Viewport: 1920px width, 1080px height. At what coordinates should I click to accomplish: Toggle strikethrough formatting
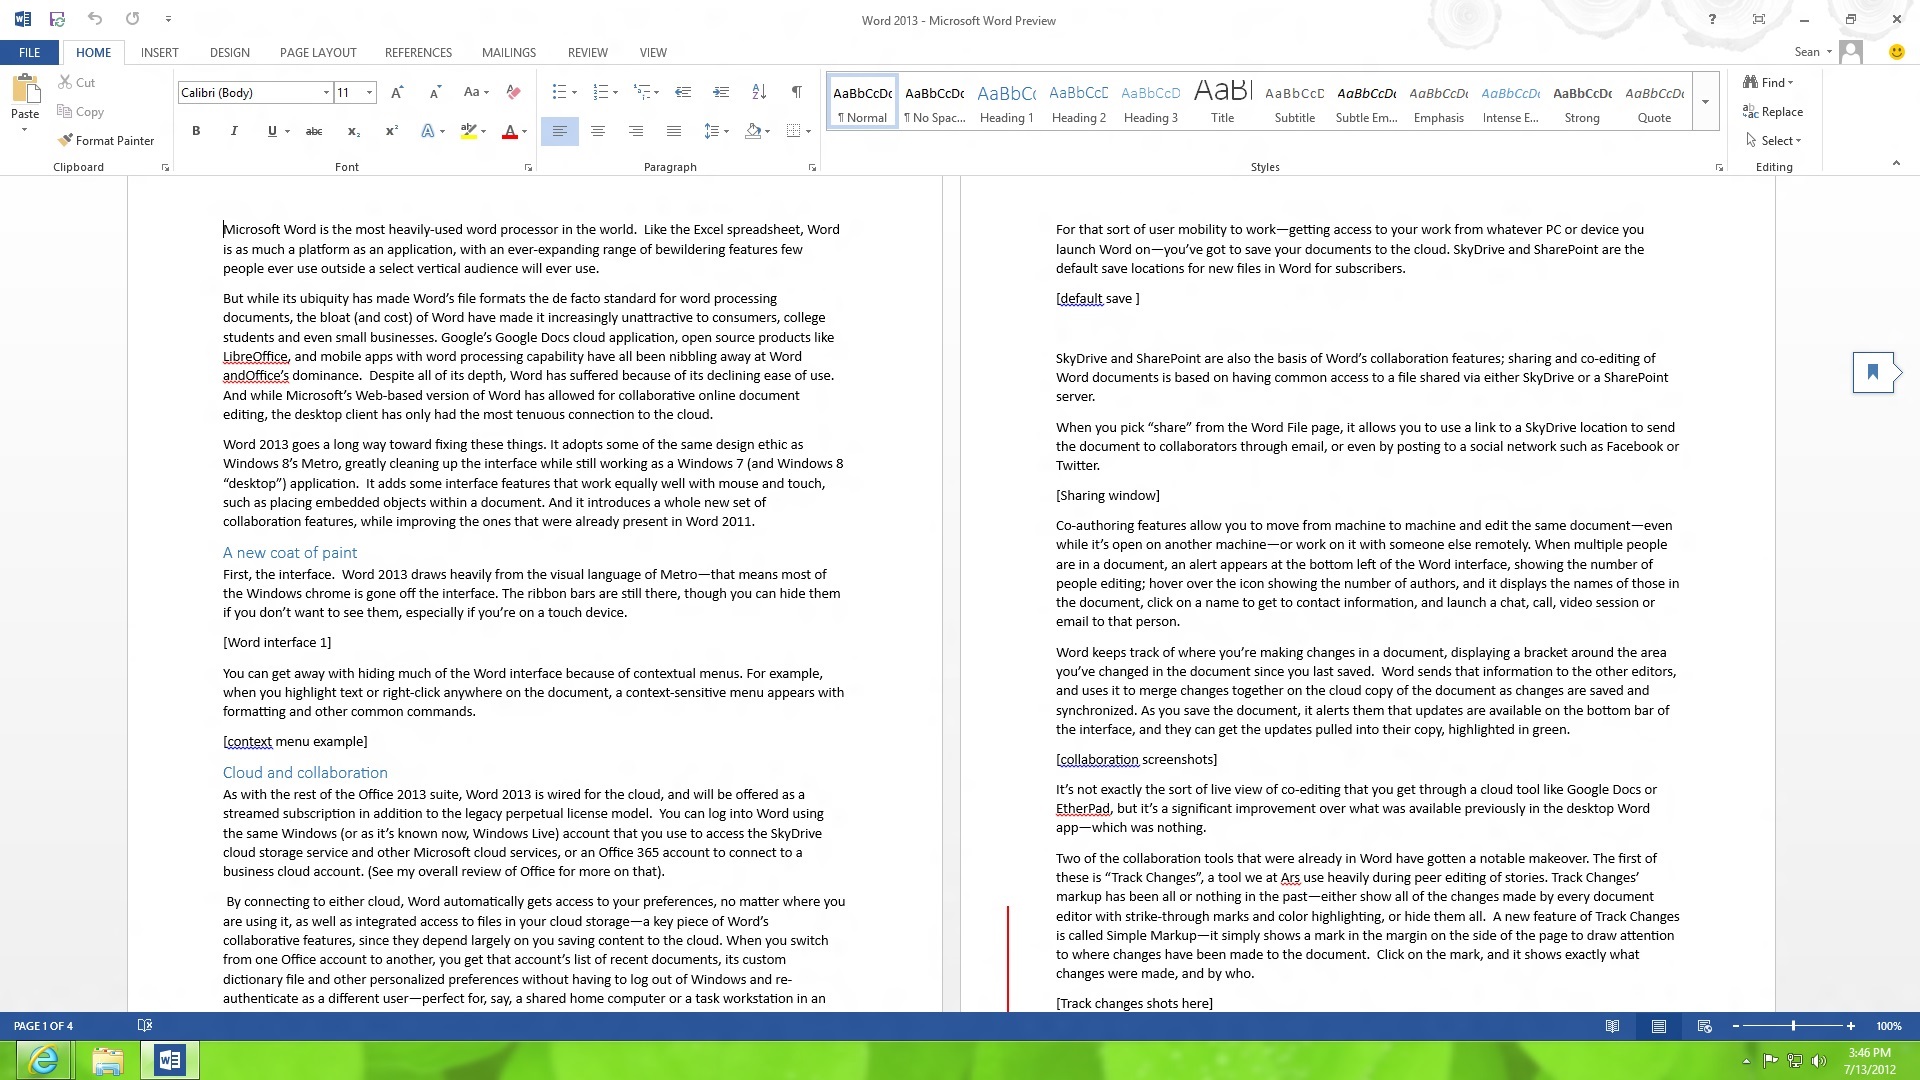314,131
